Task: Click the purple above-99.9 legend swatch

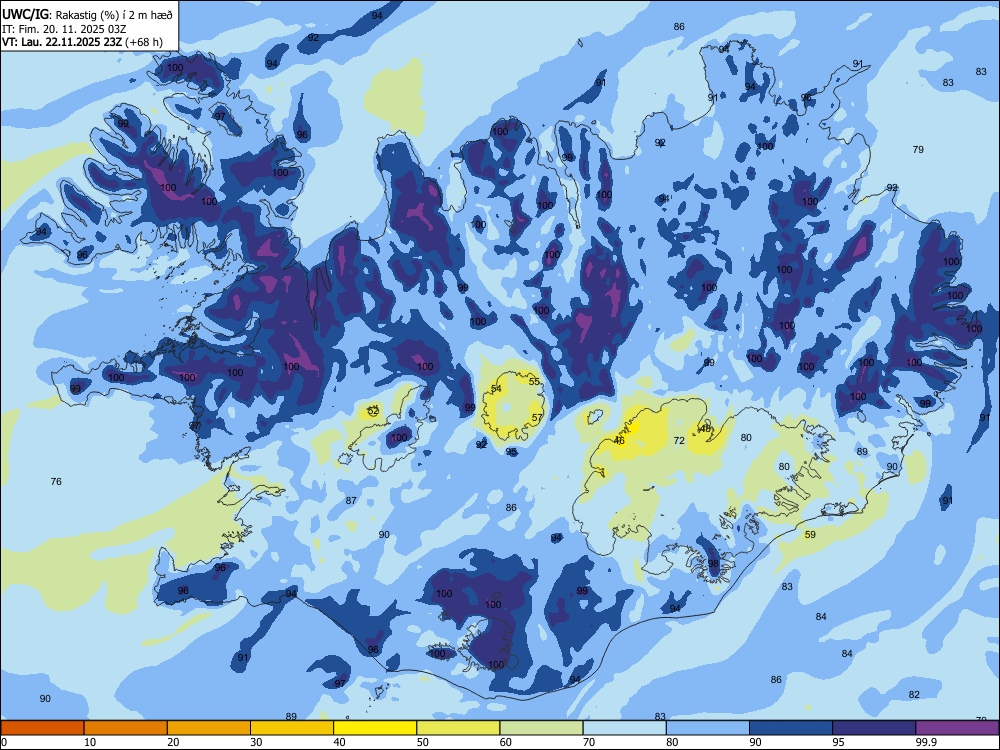Action: (x=957, y=728)
